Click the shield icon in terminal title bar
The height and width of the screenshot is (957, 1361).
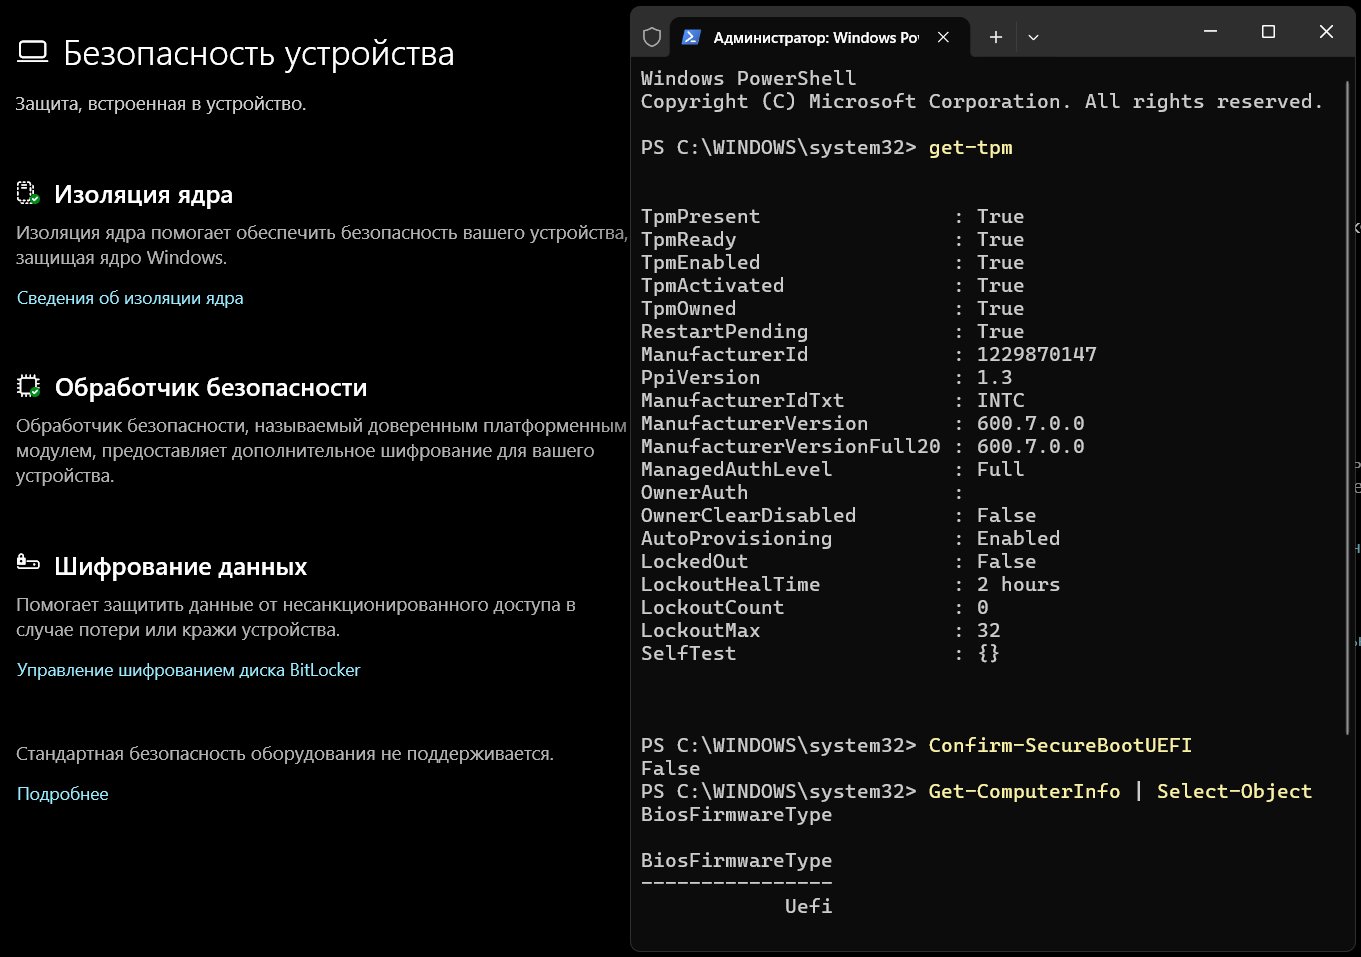click(x=652, y=37)
